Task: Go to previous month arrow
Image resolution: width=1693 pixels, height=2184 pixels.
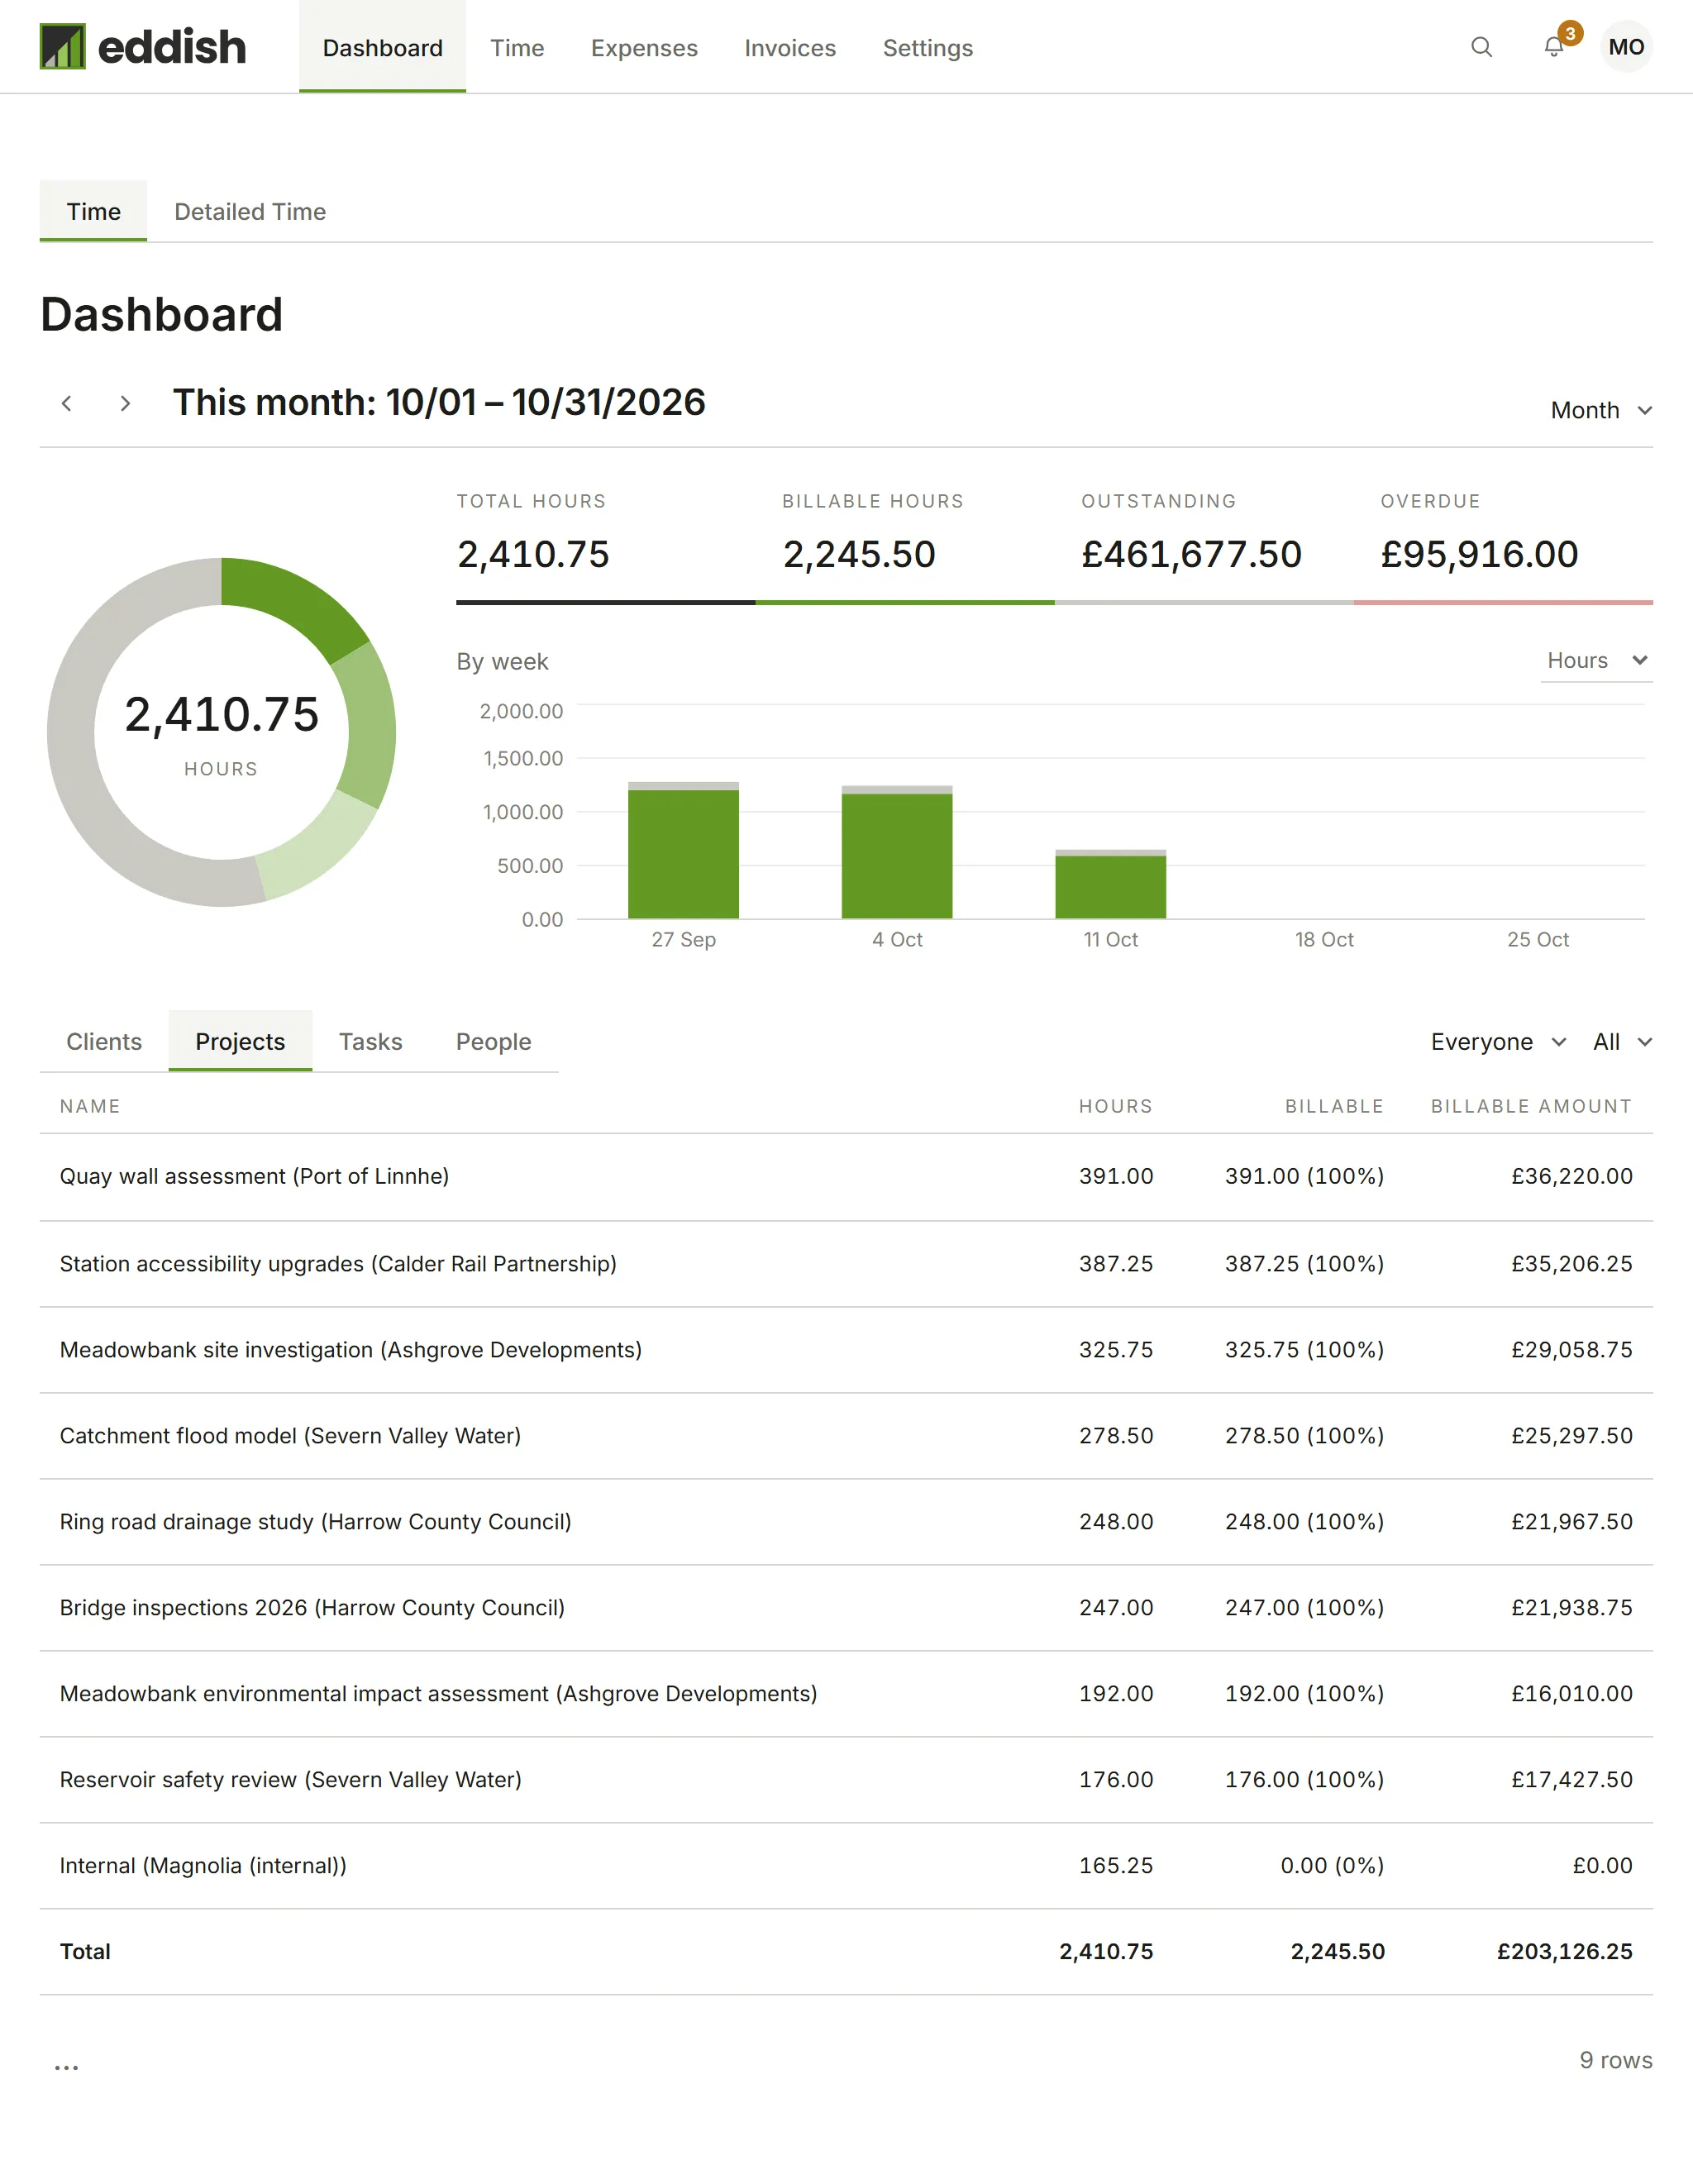Action: [67, 403]
